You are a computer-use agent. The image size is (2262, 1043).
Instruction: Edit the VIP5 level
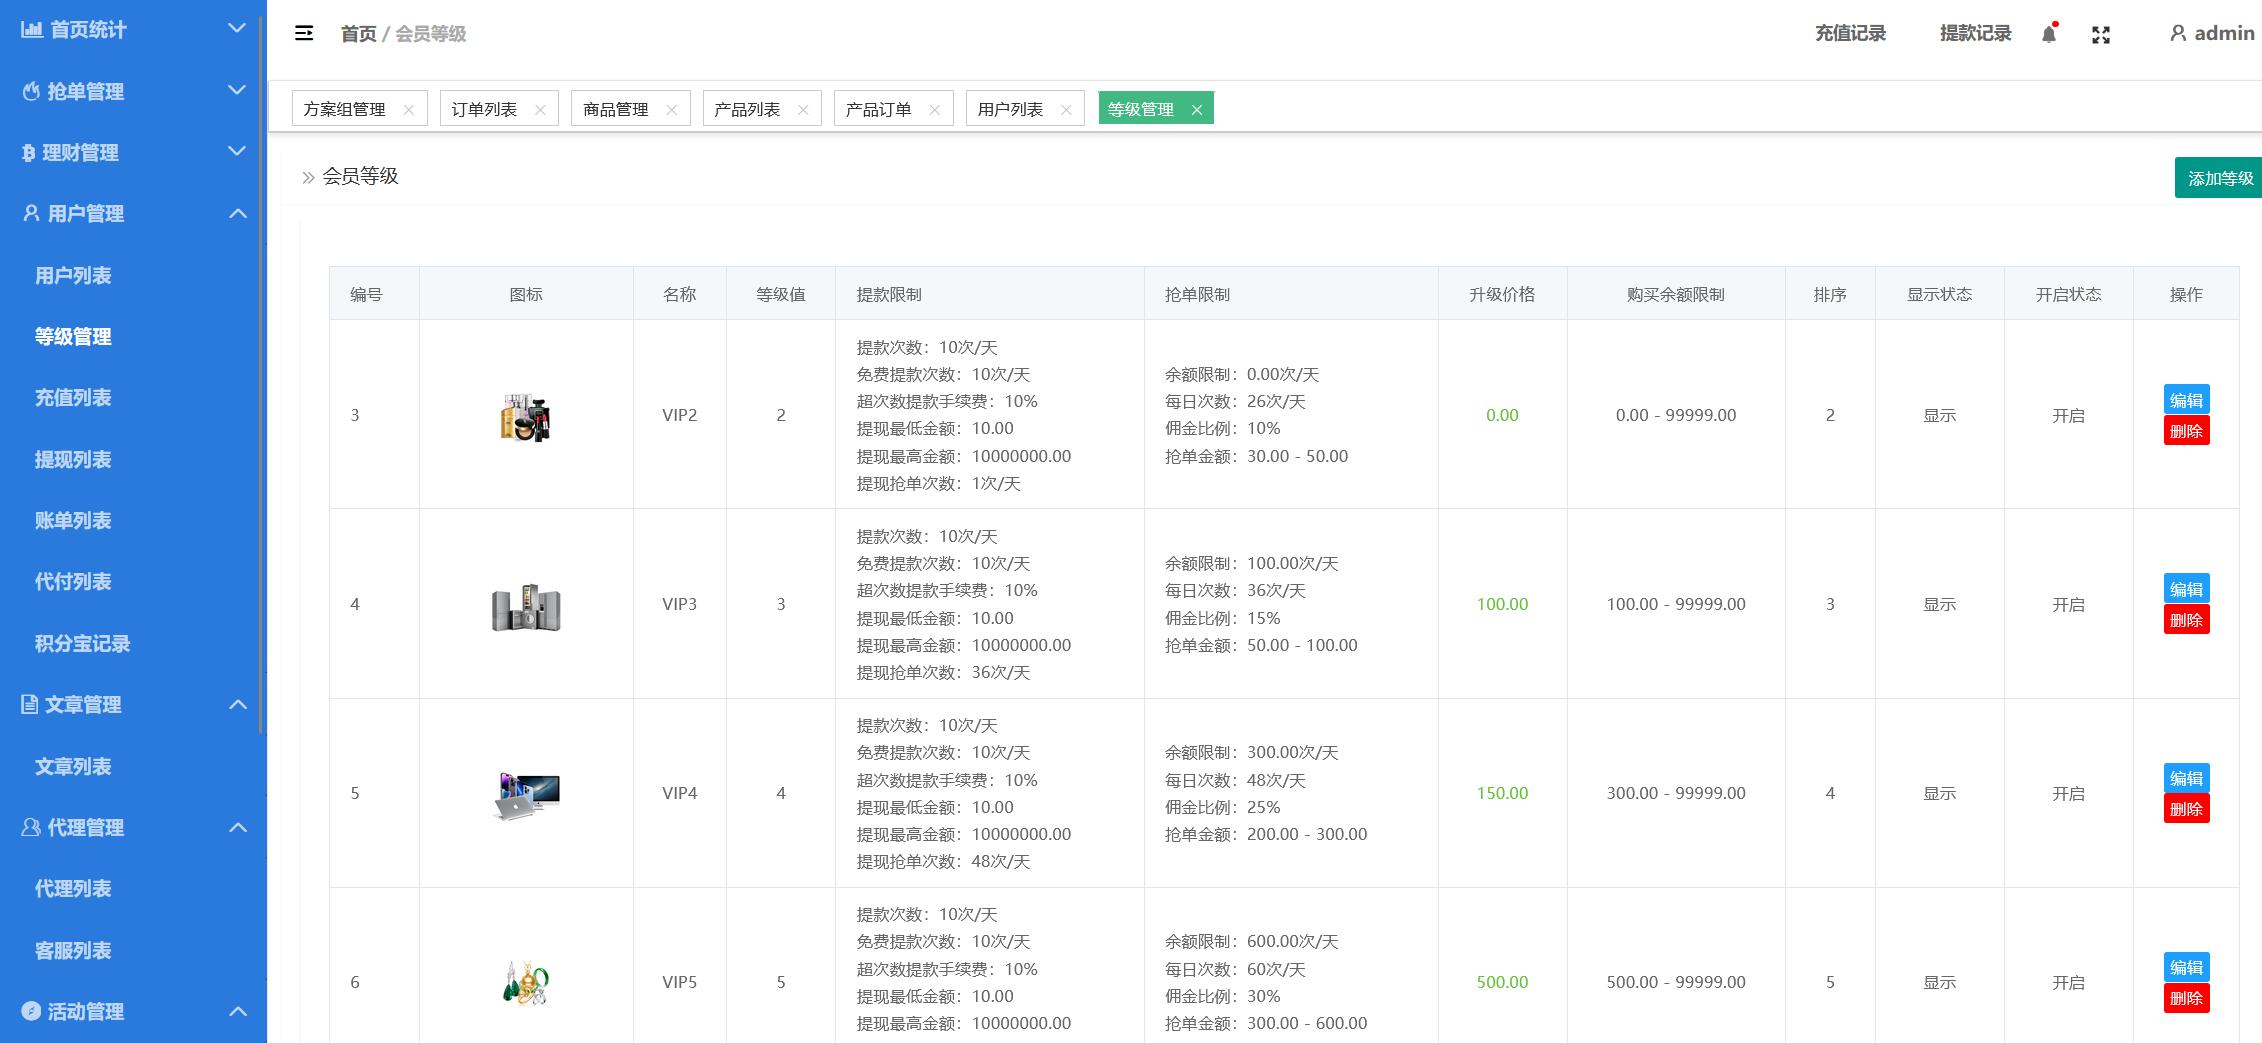click(x=2187, y=967)
